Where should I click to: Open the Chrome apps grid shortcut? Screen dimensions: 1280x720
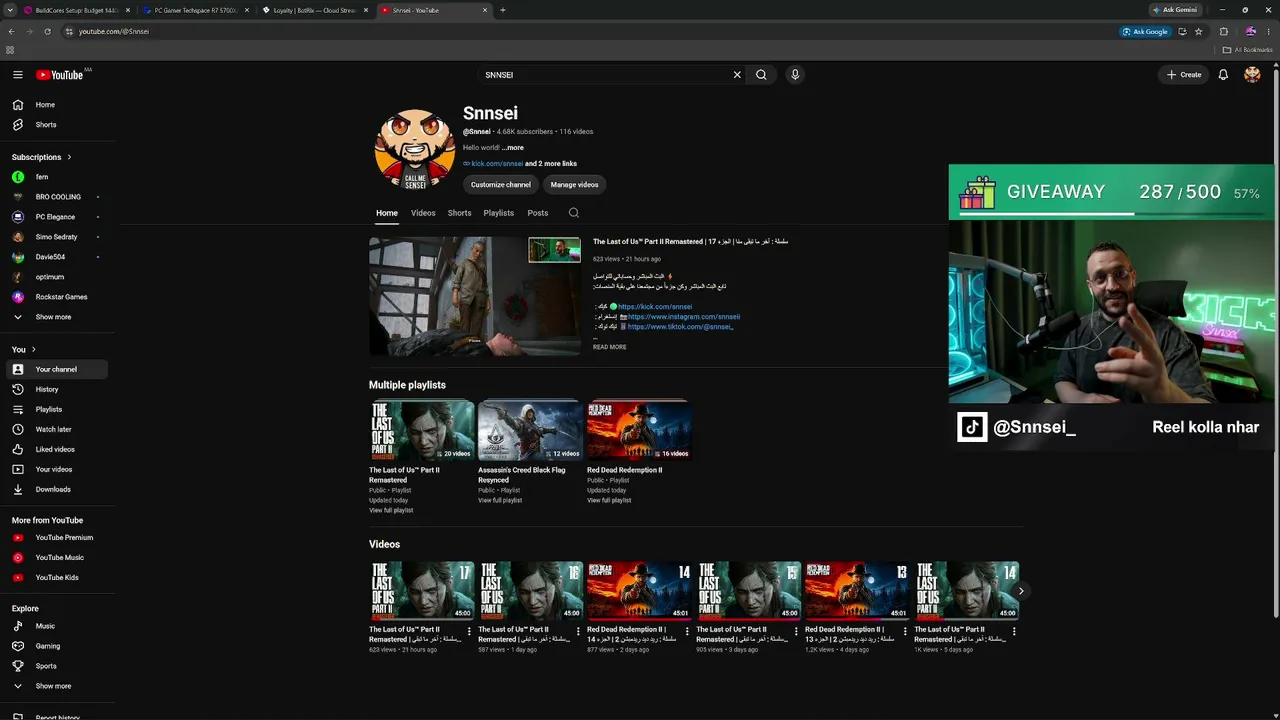[x=10, y=49]
